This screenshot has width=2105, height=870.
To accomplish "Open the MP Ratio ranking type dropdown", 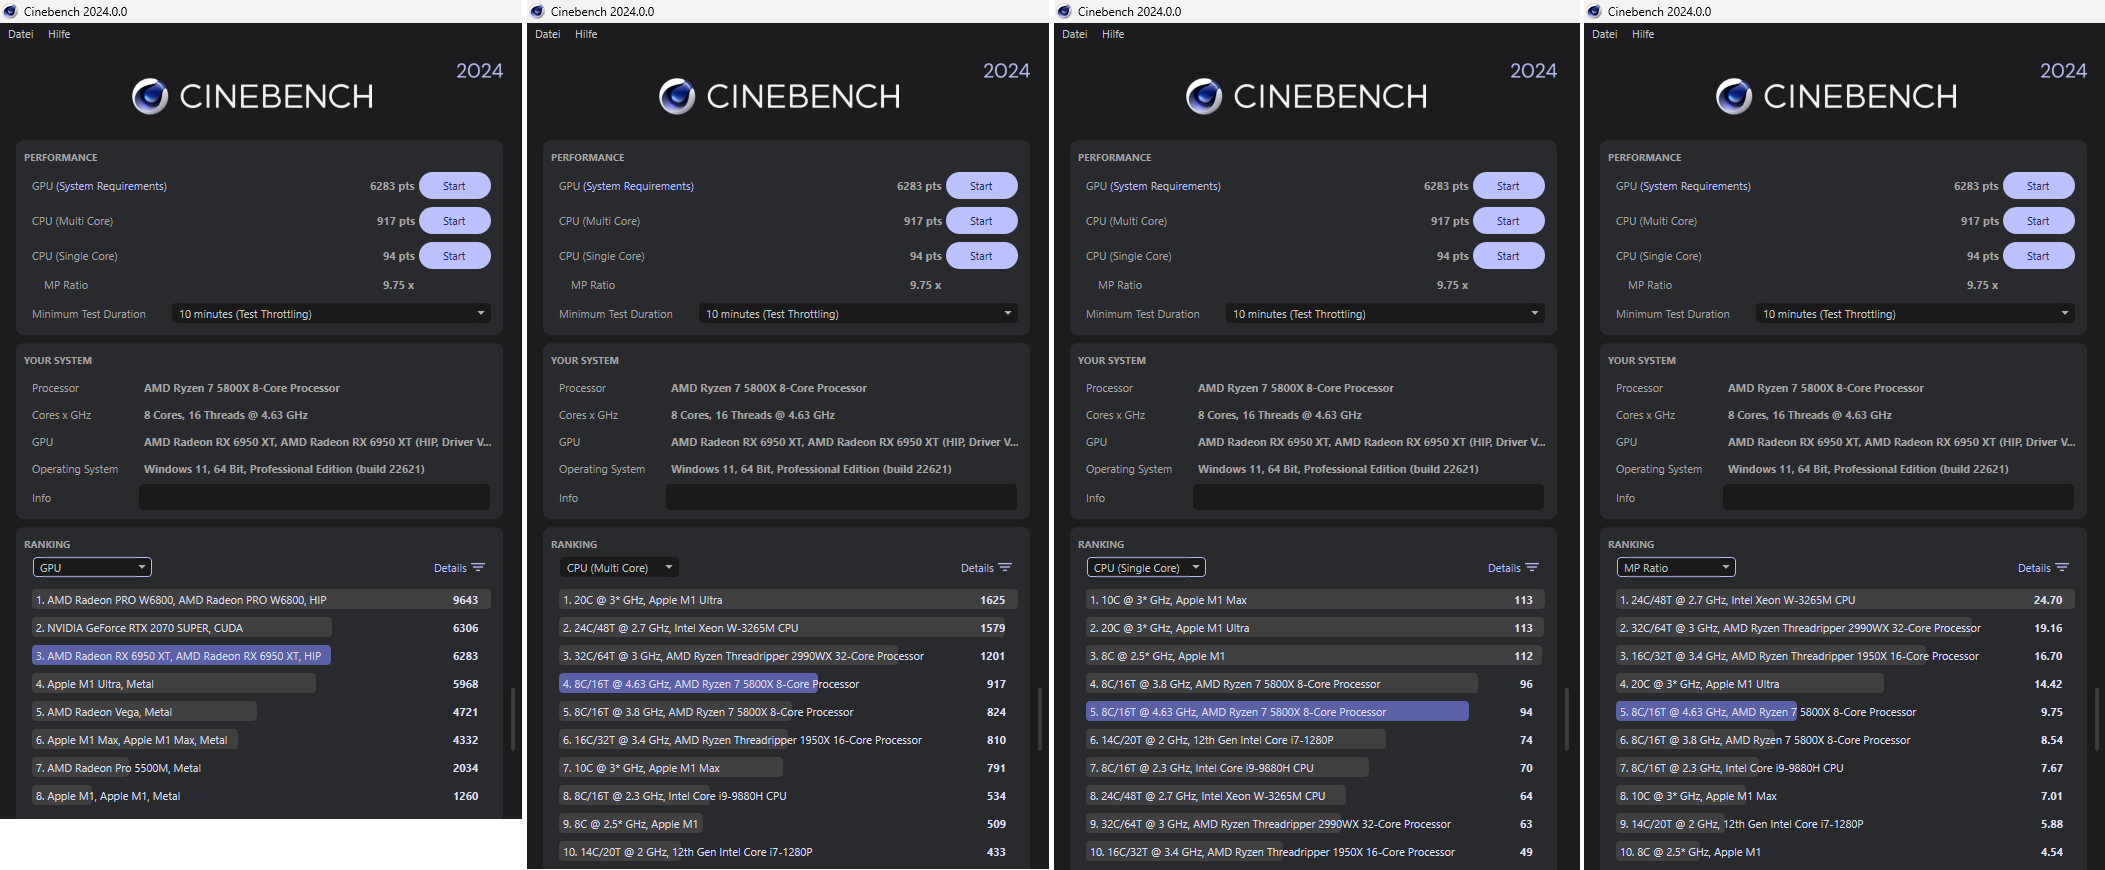I will coord(1676,567).
